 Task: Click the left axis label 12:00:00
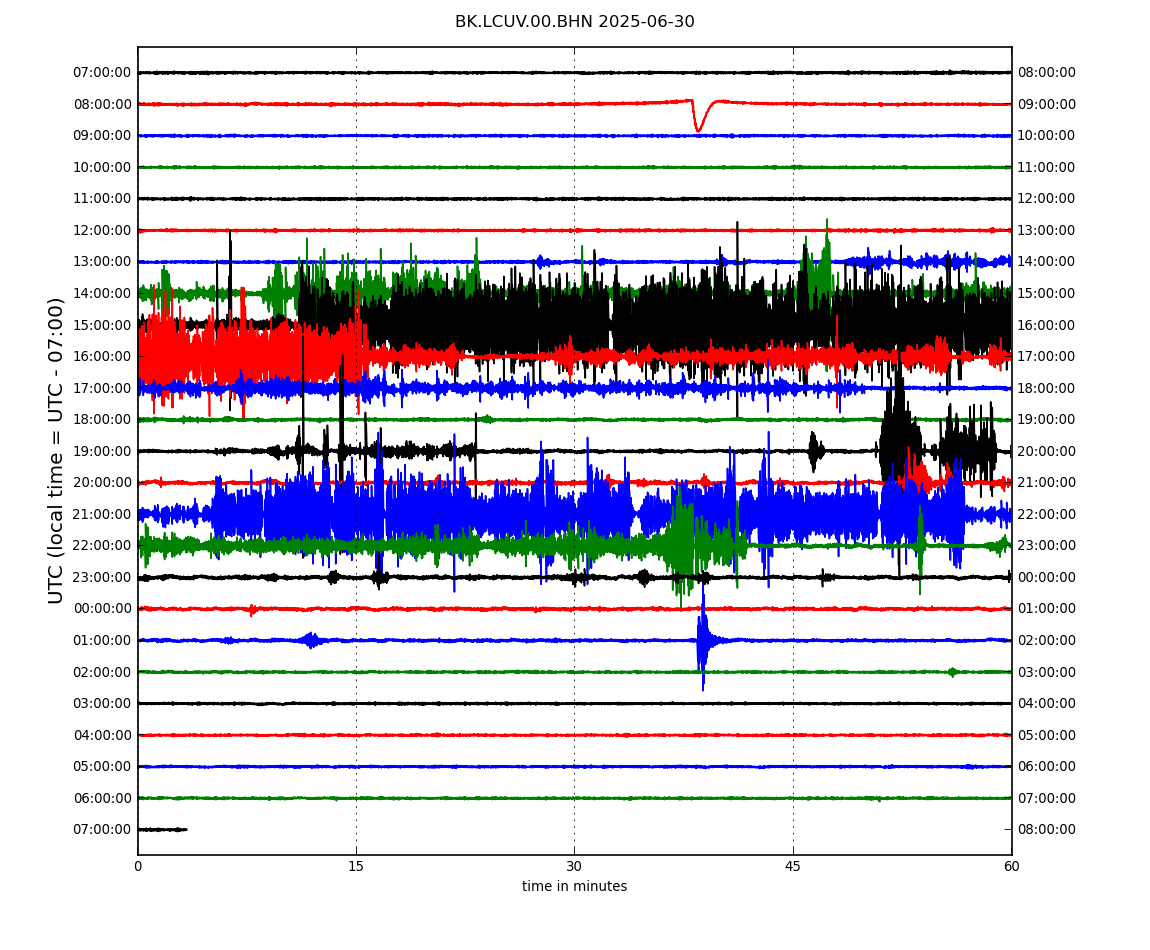102,230
